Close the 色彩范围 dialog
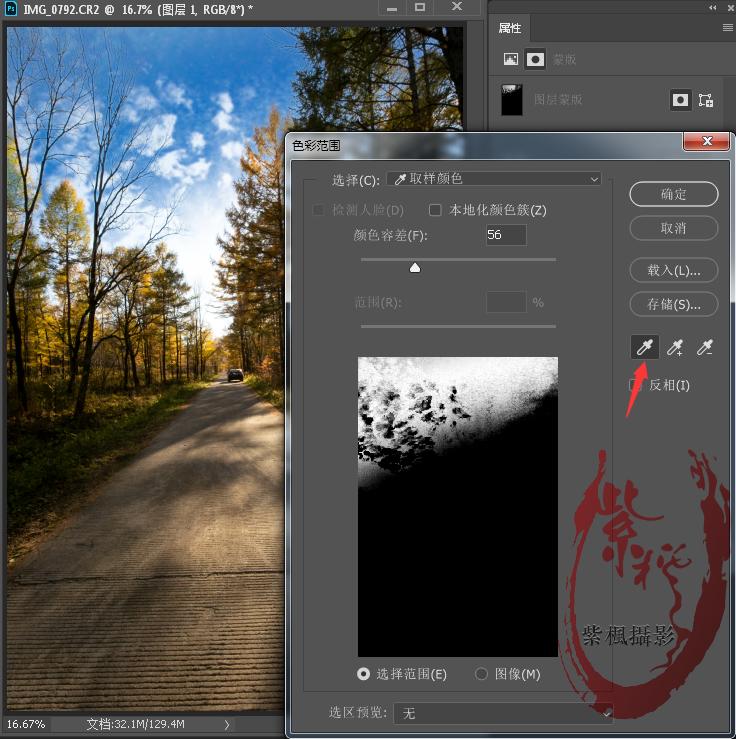Viewport: 736px width, 739px height. tap(706, 141)
